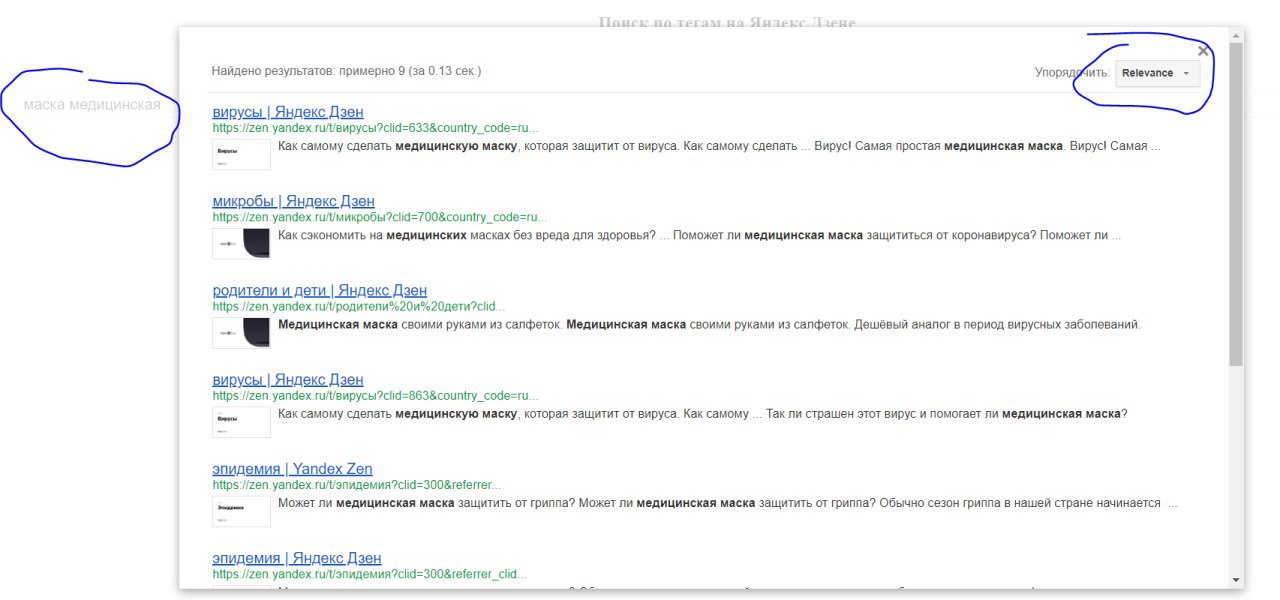Click scrollbar down arrow of results
This screenshot has height=600, width=1280.
pos(1236,580)
